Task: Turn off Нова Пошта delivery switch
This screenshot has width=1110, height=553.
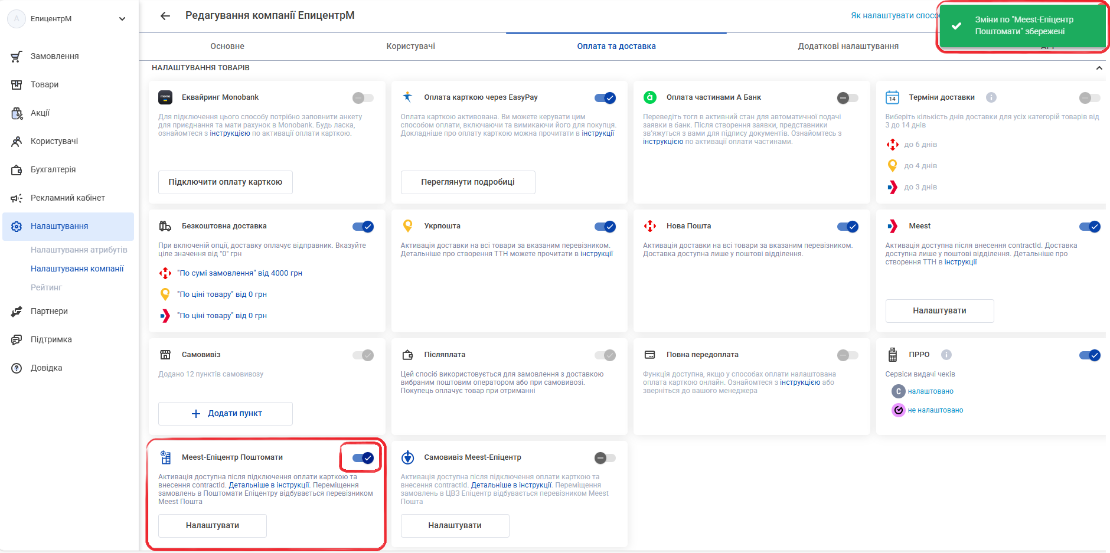Action: point(847,227)
